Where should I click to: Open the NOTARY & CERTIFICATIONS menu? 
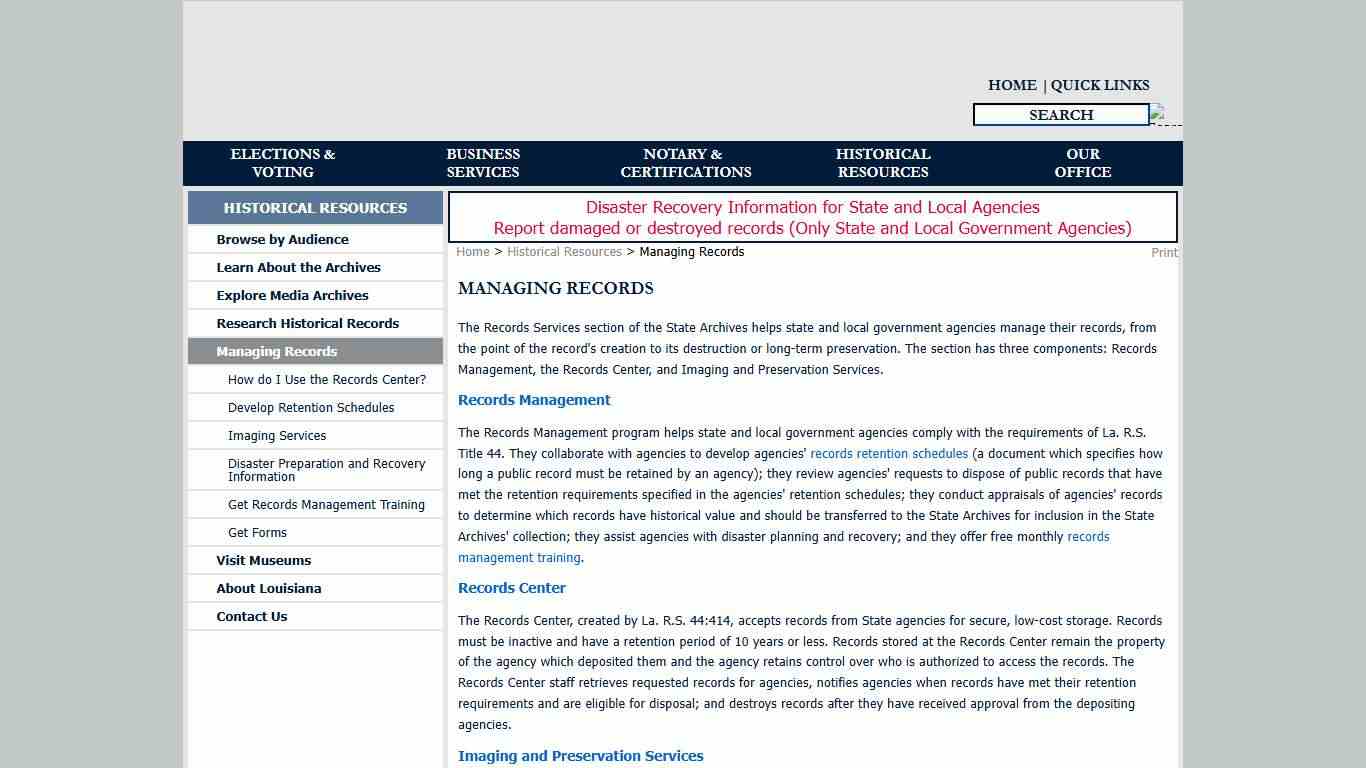pyautogui.click(x=684, y=163)
